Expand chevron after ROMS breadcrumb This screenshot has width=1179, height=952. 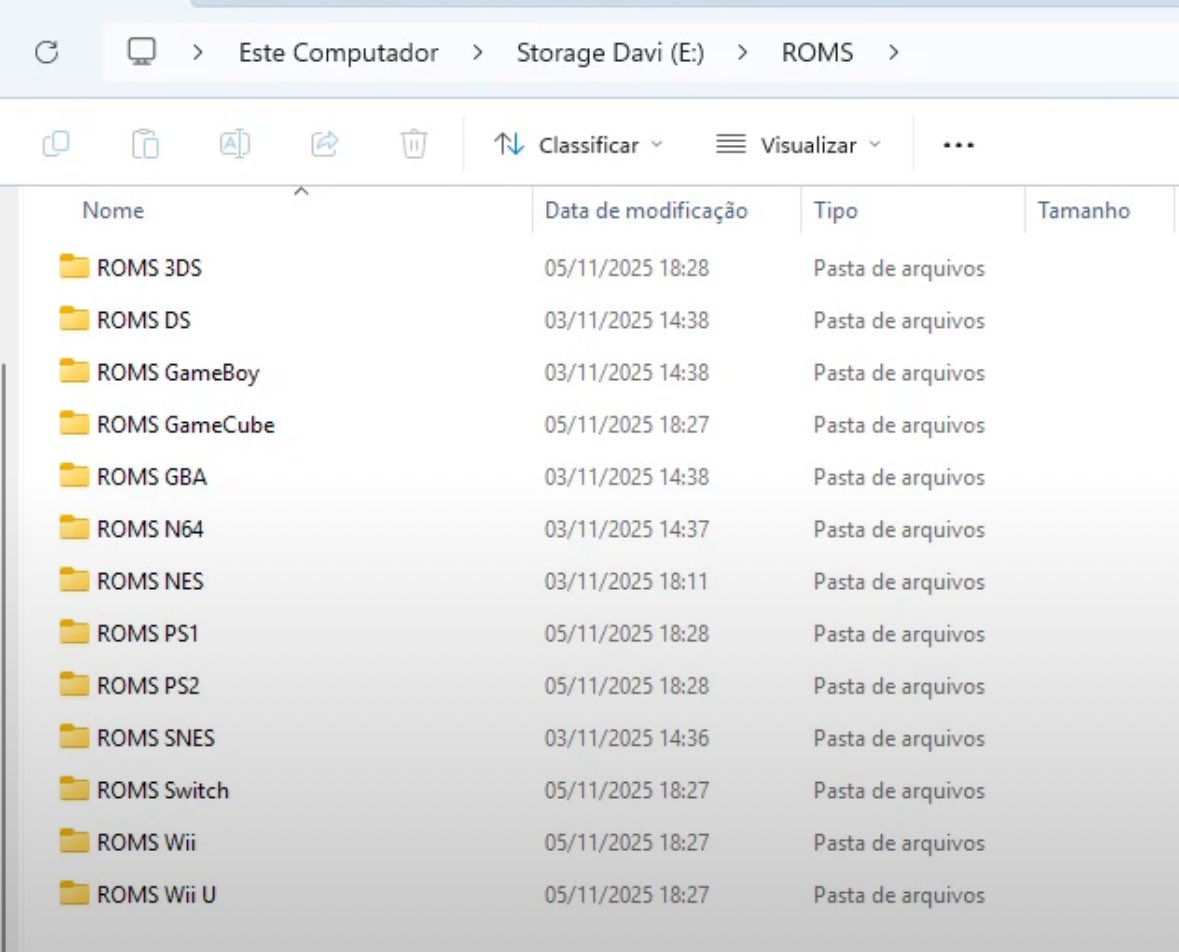[x=893, y=53]
